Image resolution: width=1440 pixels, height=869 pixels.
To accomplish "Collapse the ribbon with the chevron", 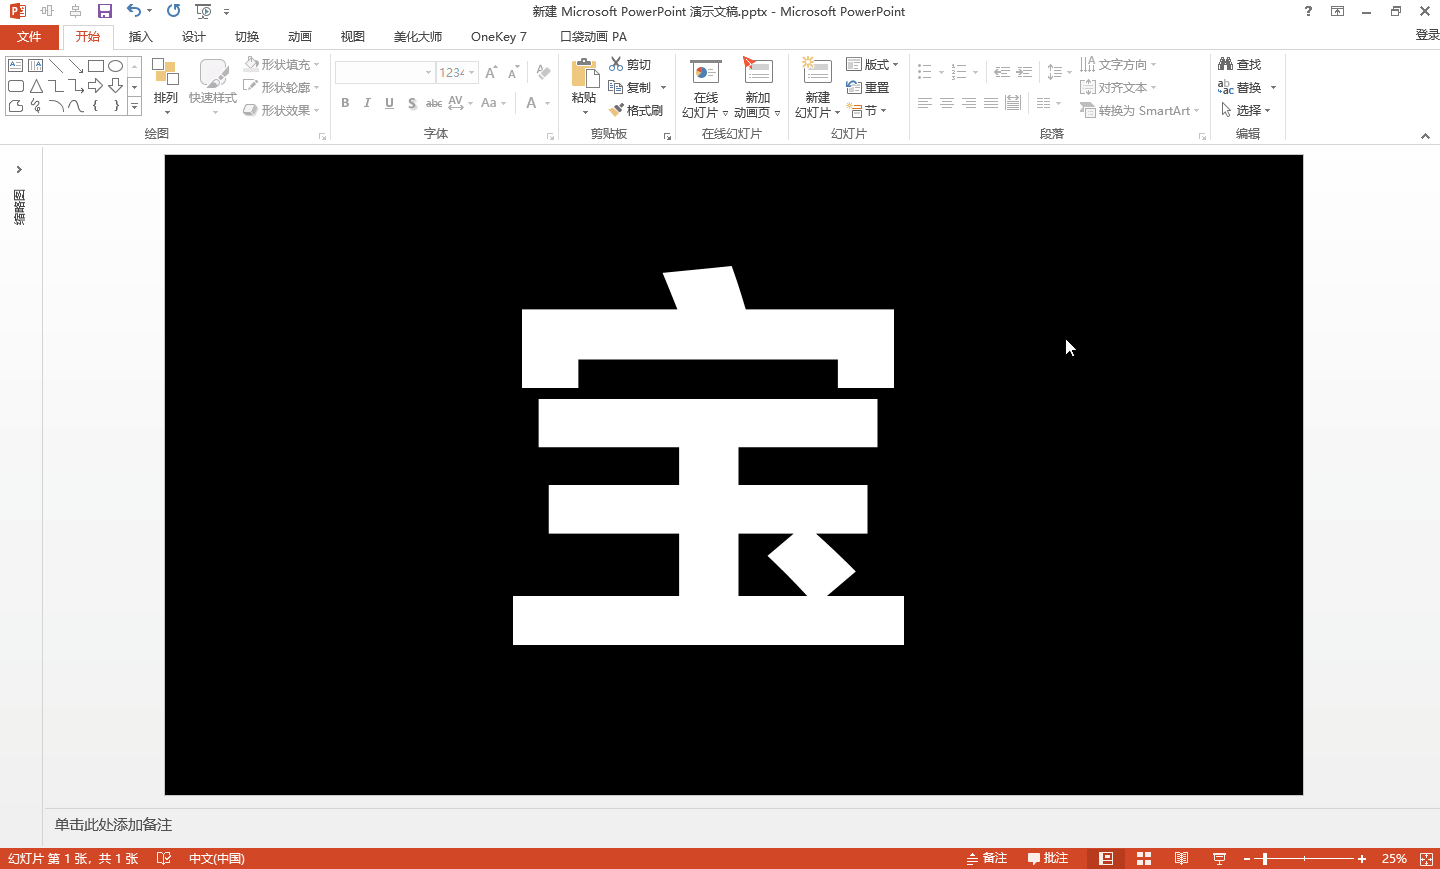I will coord(1425,135).
